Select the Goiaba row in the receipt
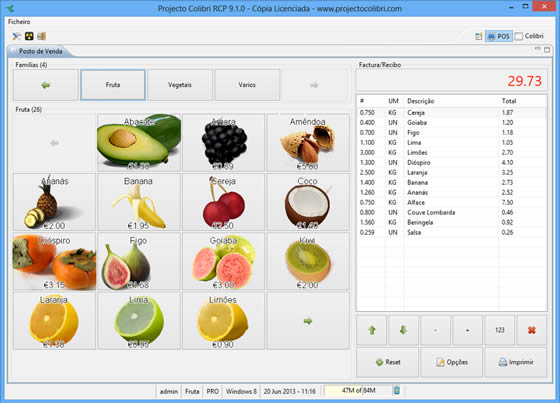Viewport: 560px width, 403px height. coord(451,123)
